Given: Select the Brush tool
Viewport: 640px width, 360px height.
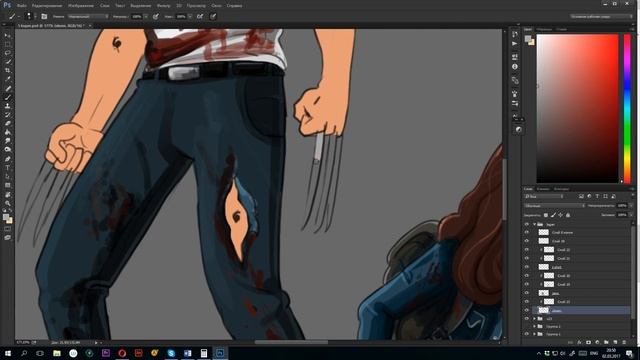Looking at the screenshot, I should pos(7,97).
